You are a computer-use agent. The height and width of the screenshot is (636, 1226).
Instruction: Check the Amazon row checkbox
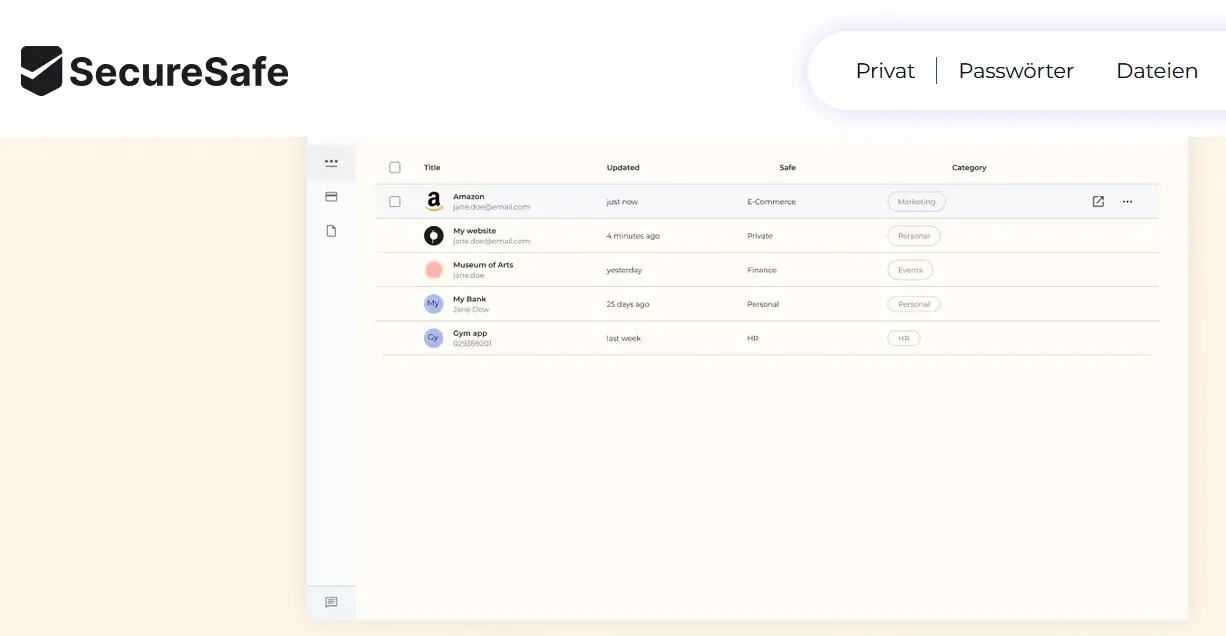395,202
